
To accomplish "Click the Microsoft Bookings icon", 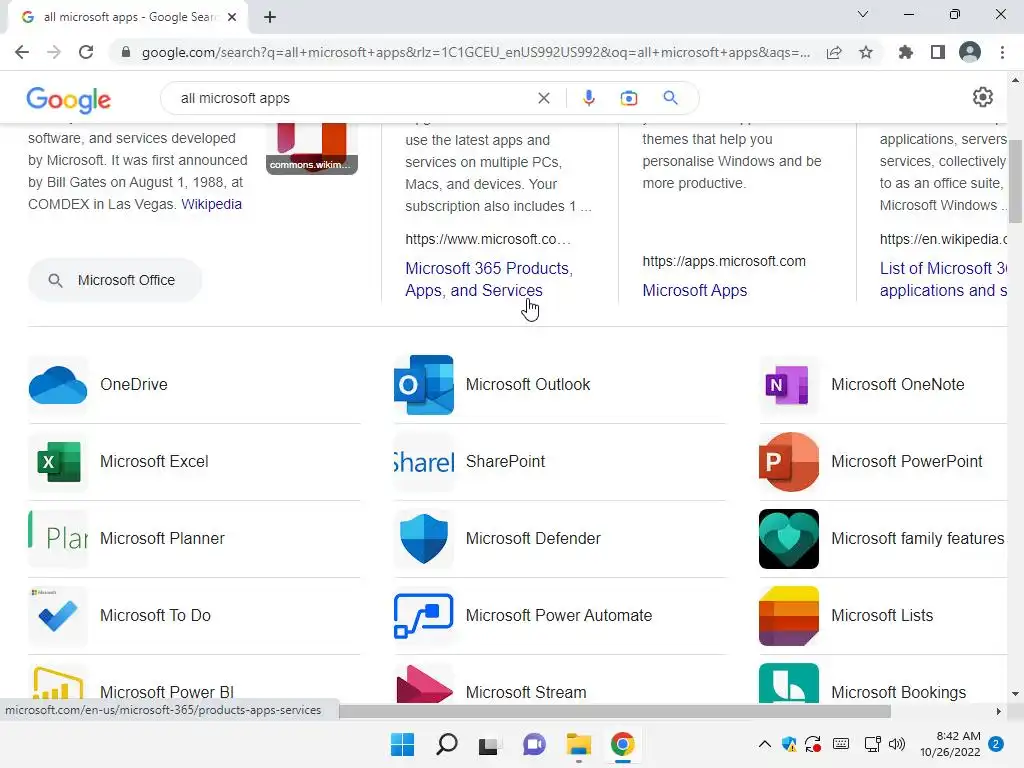I will coord(789,684).
